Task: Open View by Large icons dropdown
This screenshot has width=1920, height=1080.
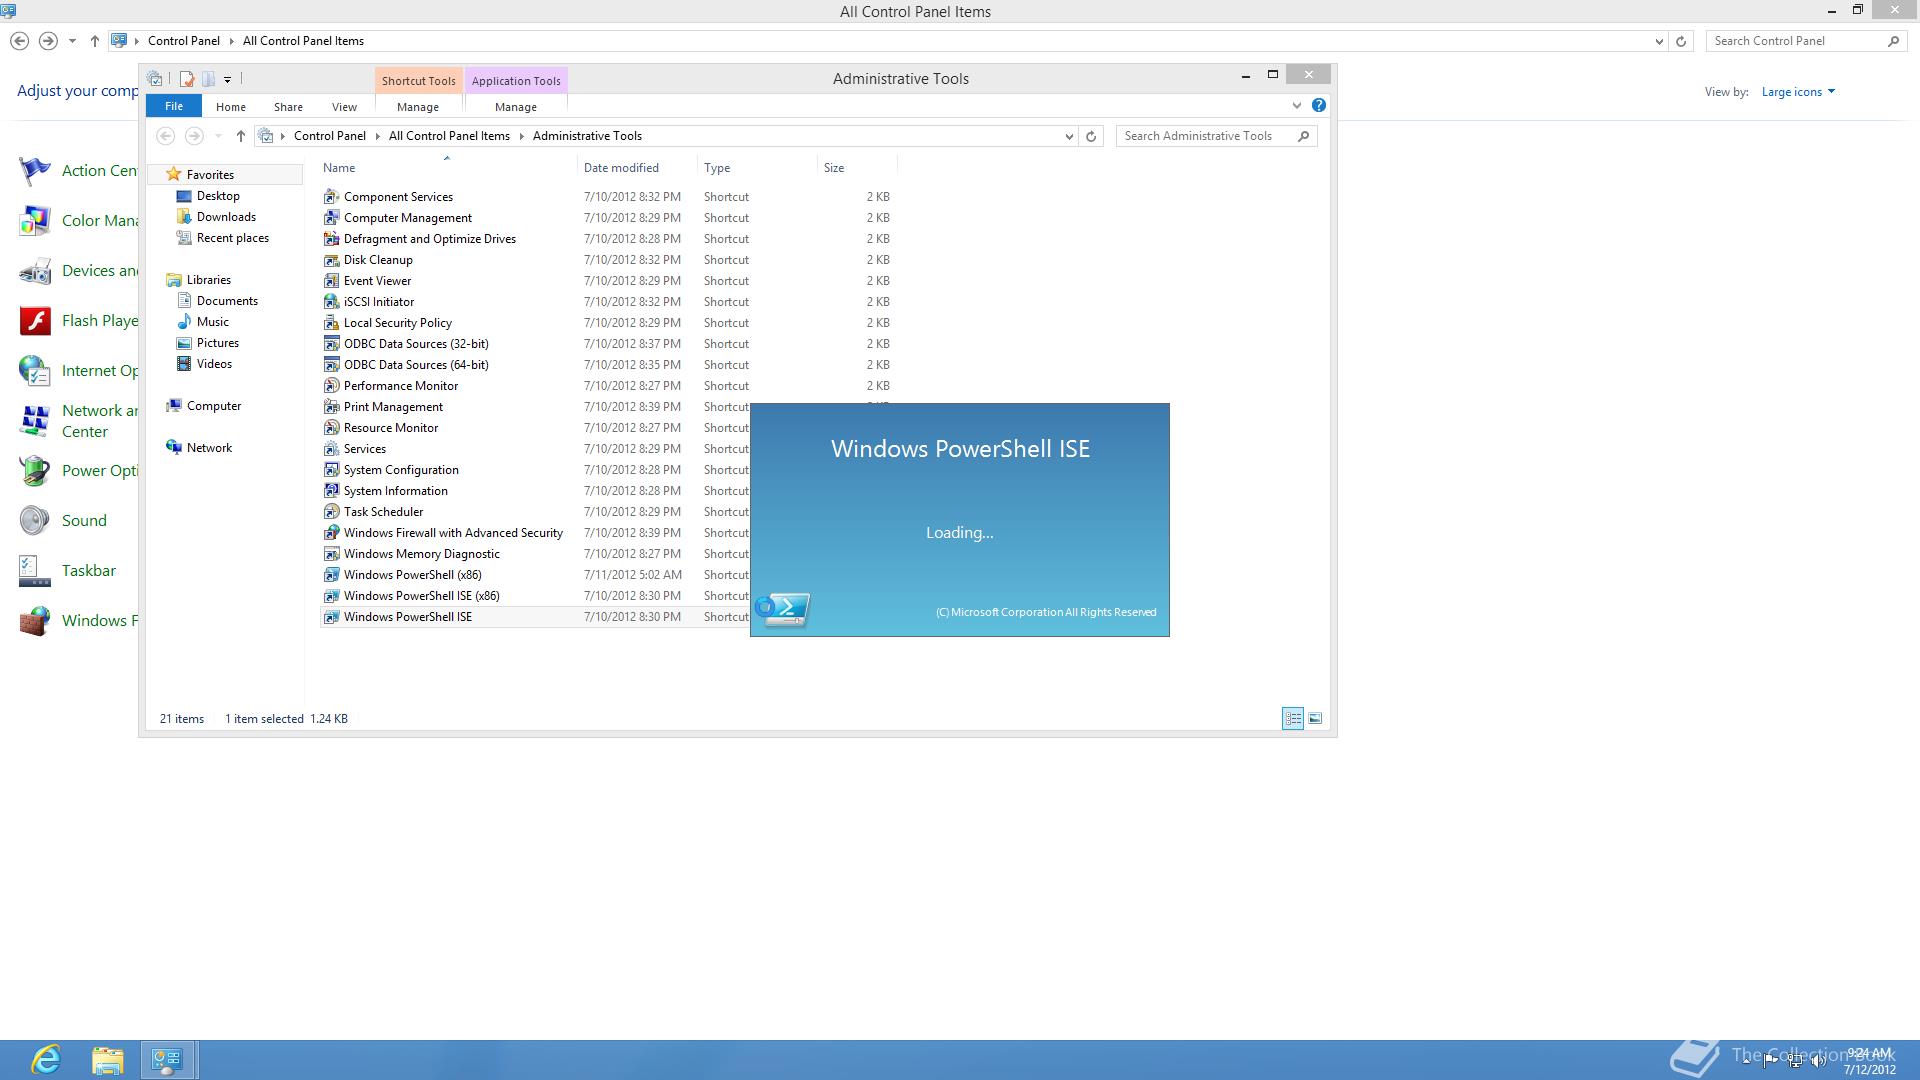Action: click(1798, 91)
